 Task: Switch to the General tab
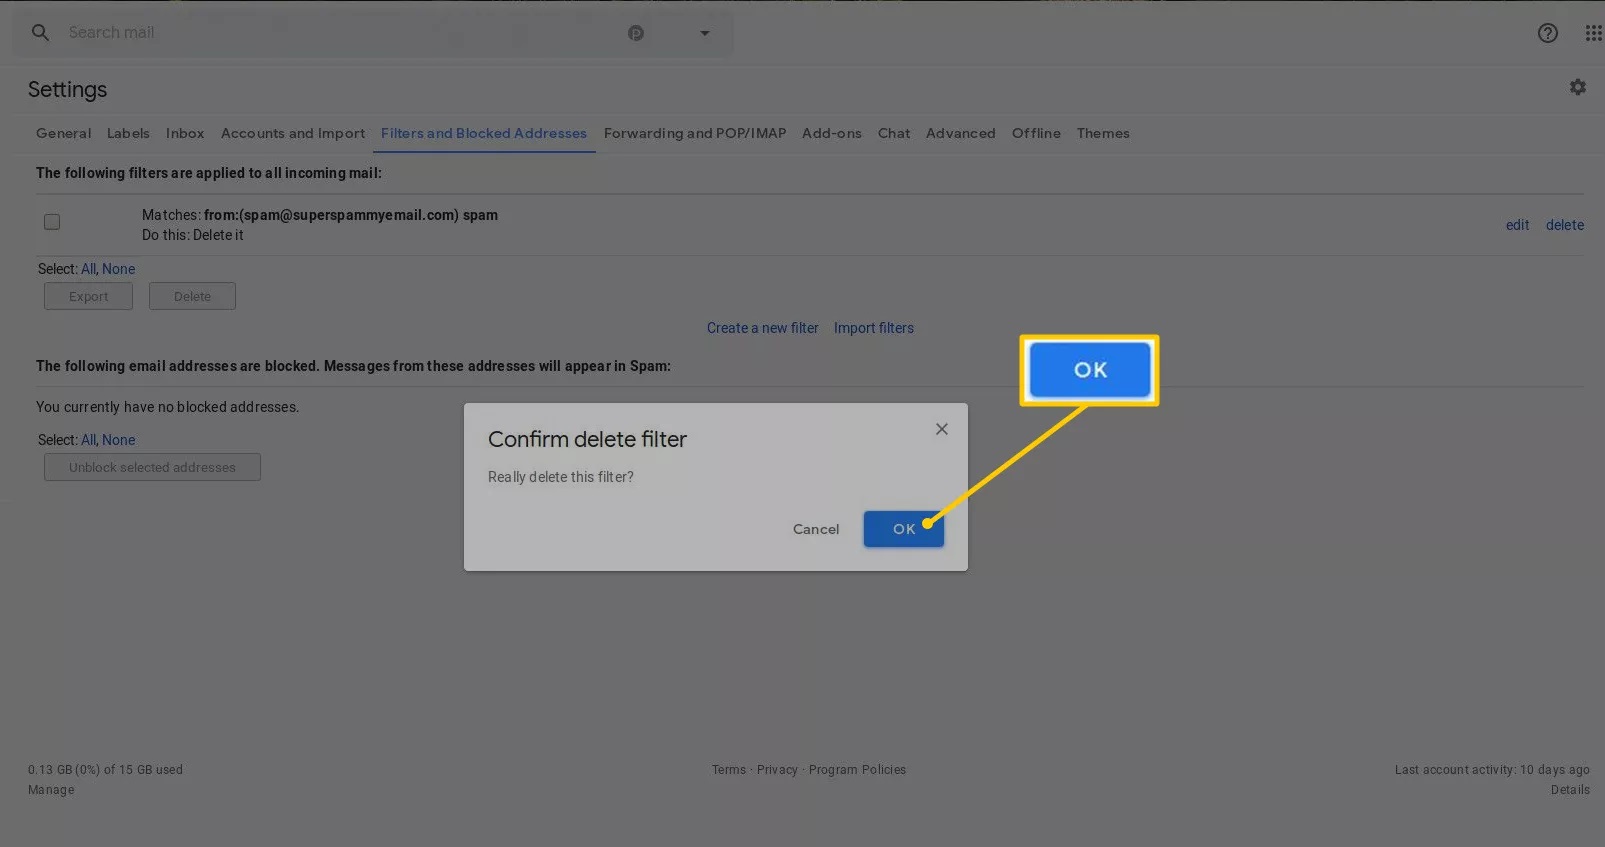click(x=63, y=133)
